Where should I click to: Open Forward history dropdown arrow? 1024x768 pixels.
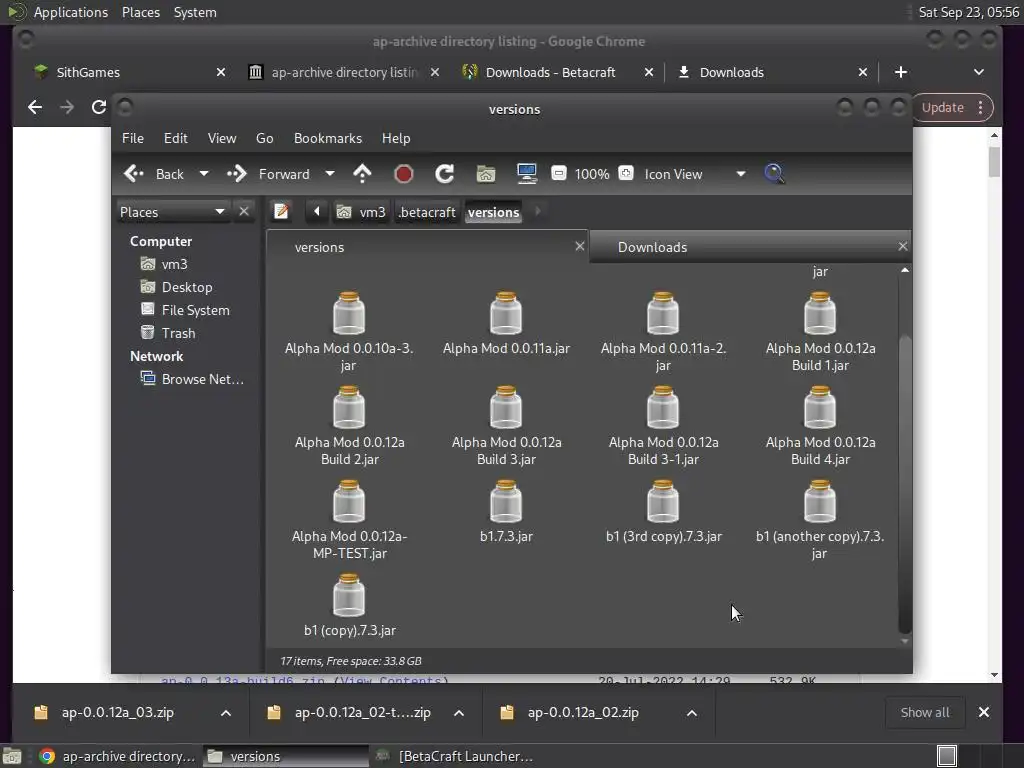330,174
